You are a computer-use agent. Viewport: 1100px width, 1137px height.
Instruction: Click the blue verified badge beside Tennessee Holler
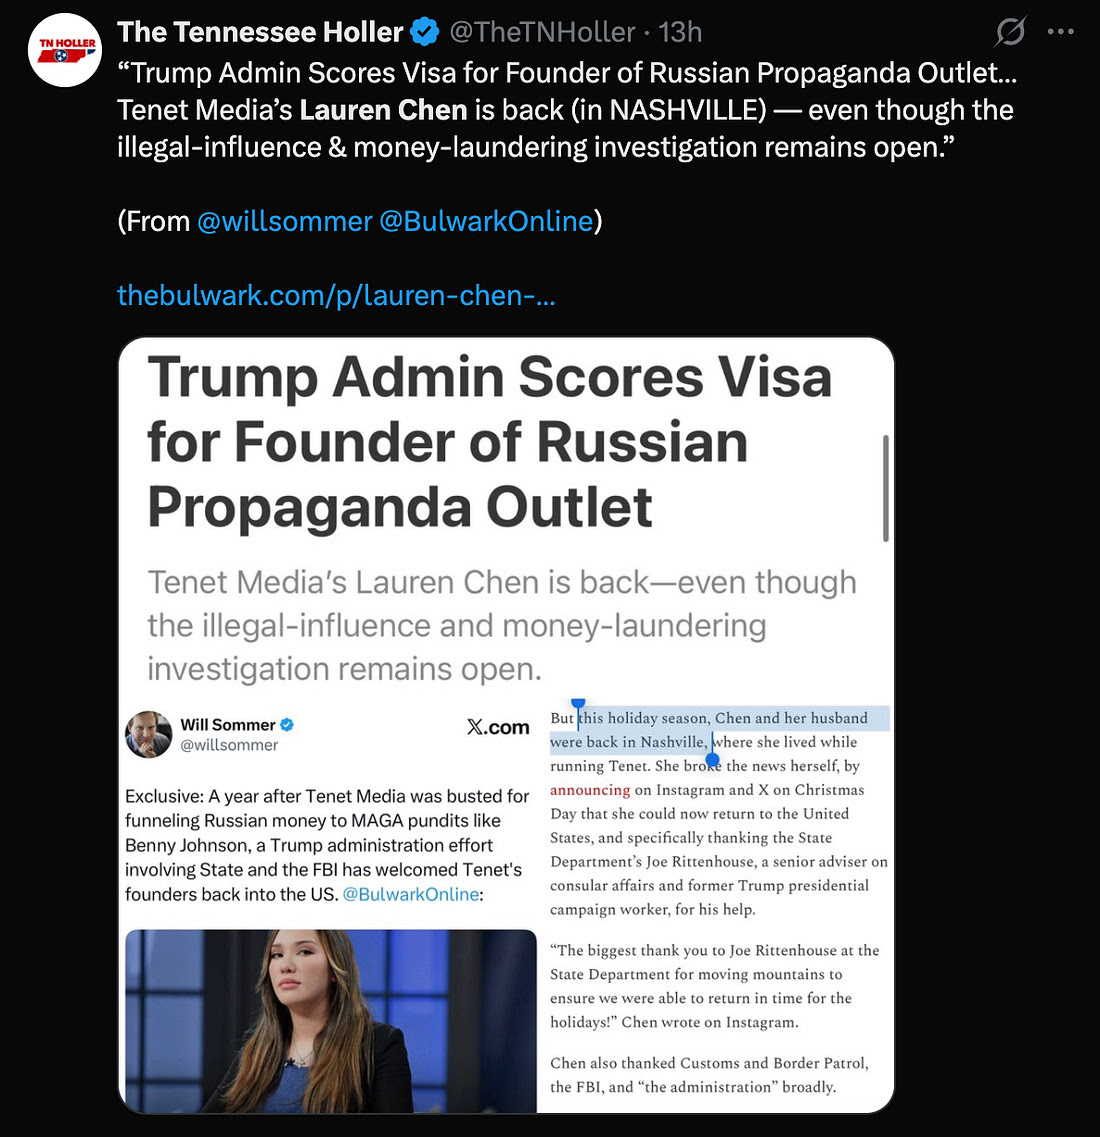425,32
